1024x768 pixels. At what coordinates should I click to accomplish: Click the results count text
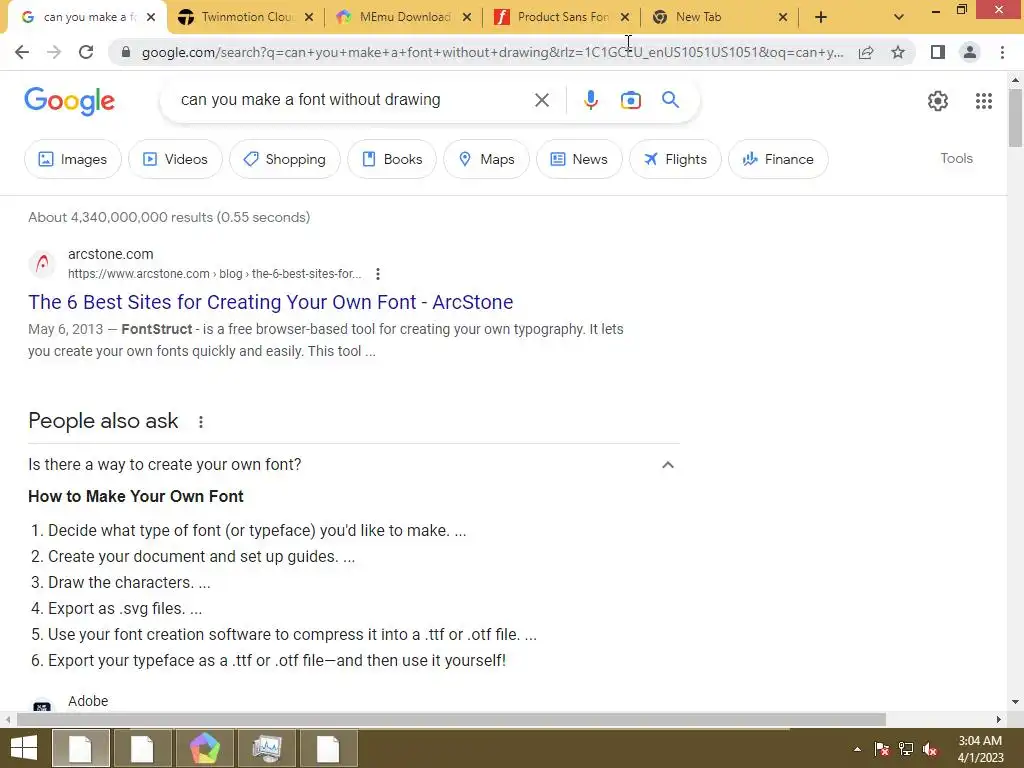pyautogui.click(x=169, y=217)
